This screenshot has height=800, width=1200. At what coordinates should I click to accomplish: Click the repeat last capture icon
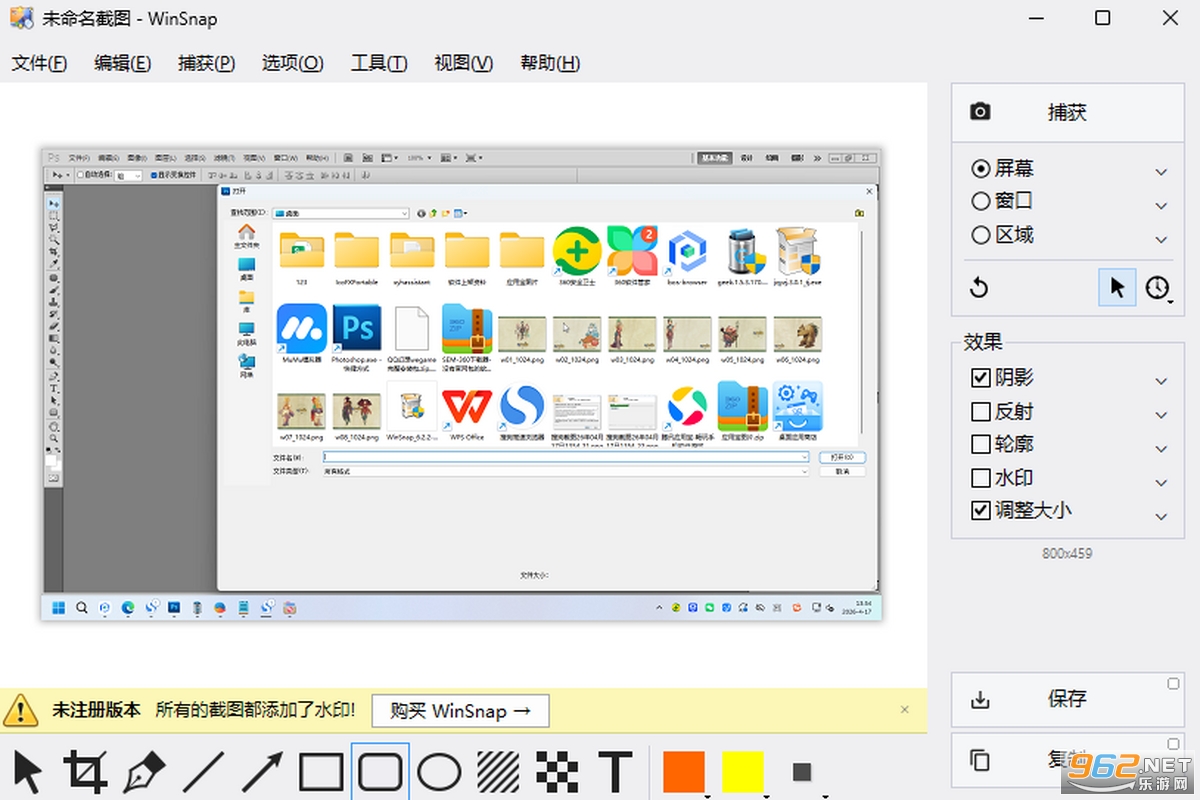coord(979,288)
